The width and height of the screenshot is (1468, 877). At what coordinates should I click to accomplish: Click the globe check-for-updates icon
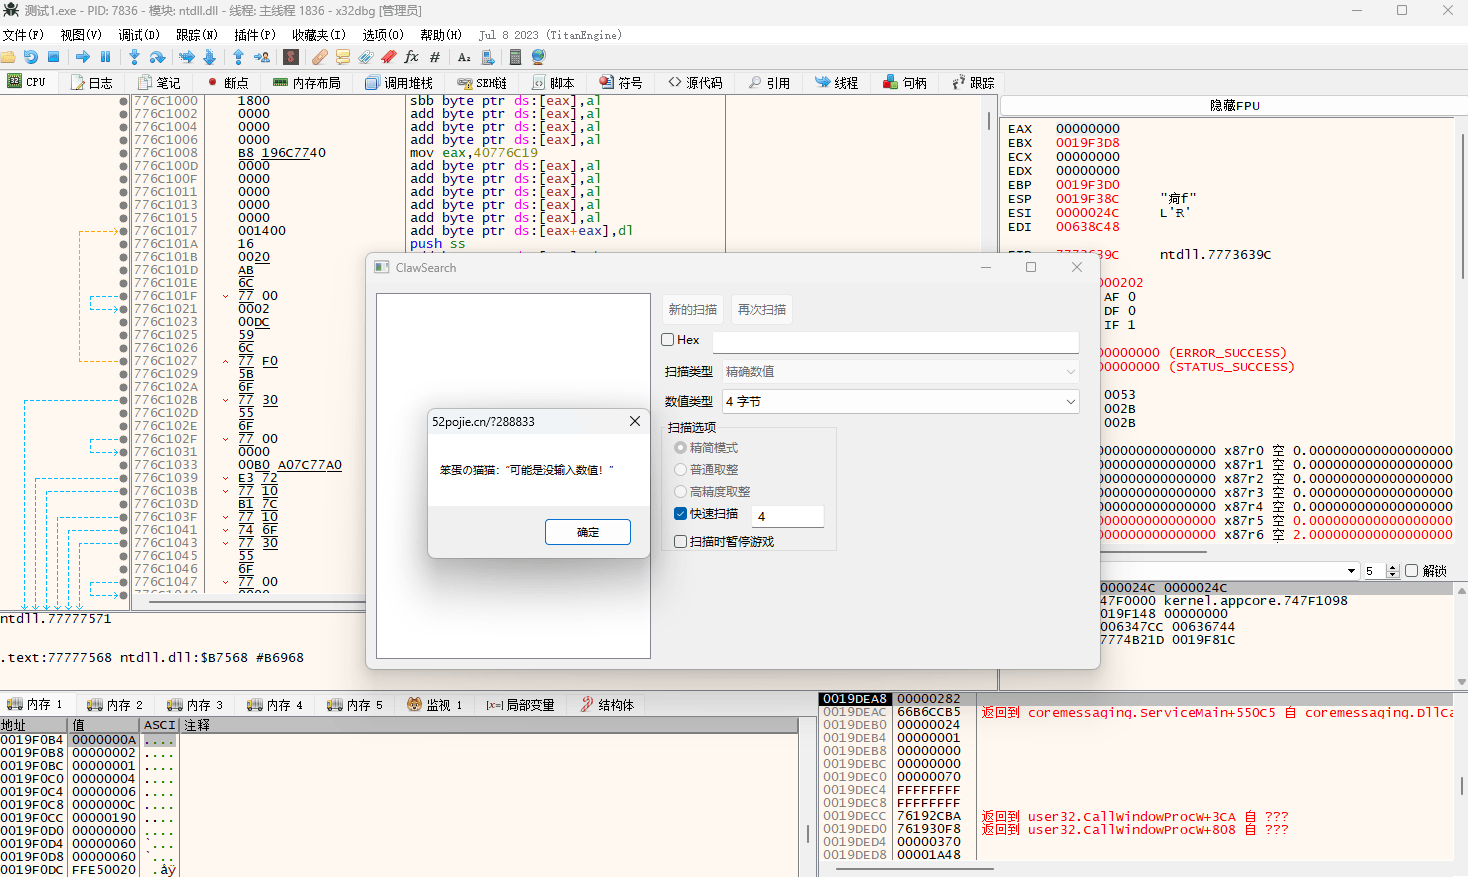[x=538, y=57]
